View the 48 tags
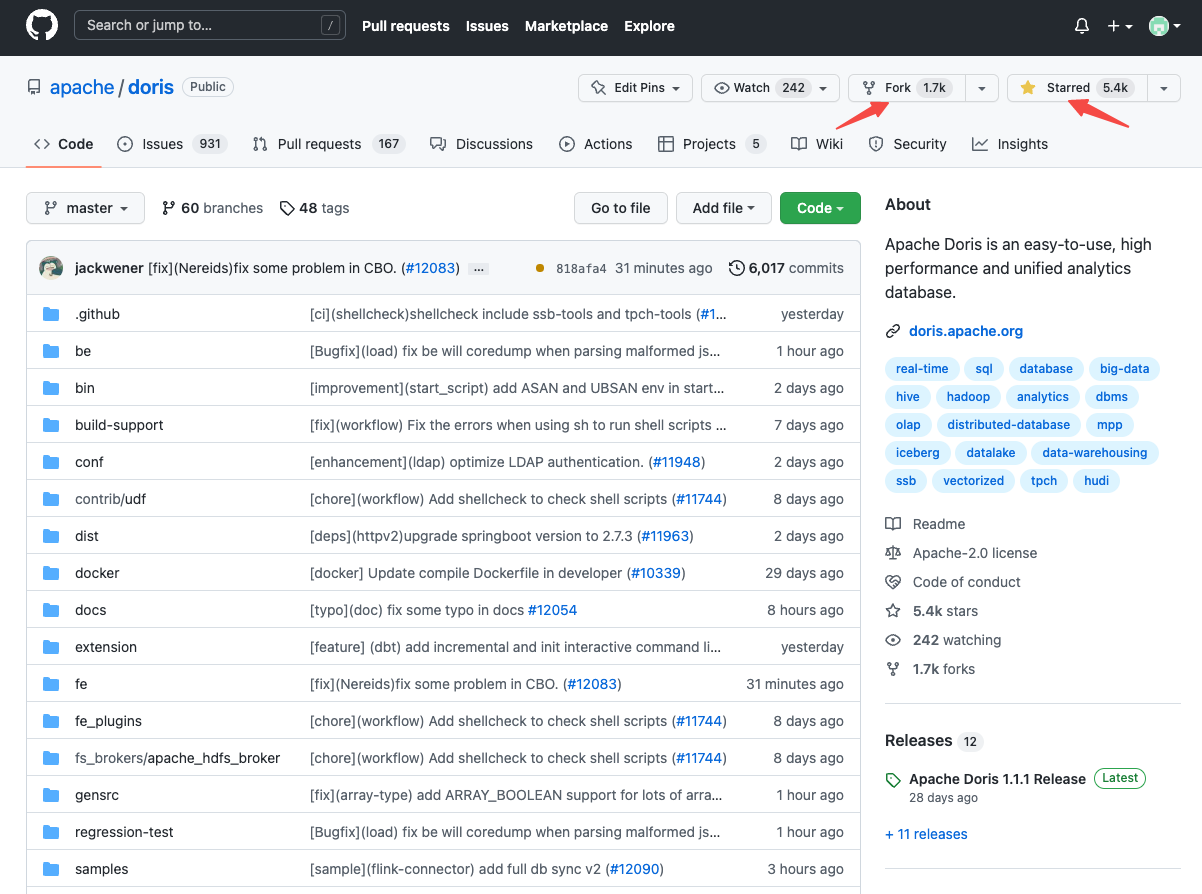Screen dimensions: 1202x894 (x=314, y=208)
